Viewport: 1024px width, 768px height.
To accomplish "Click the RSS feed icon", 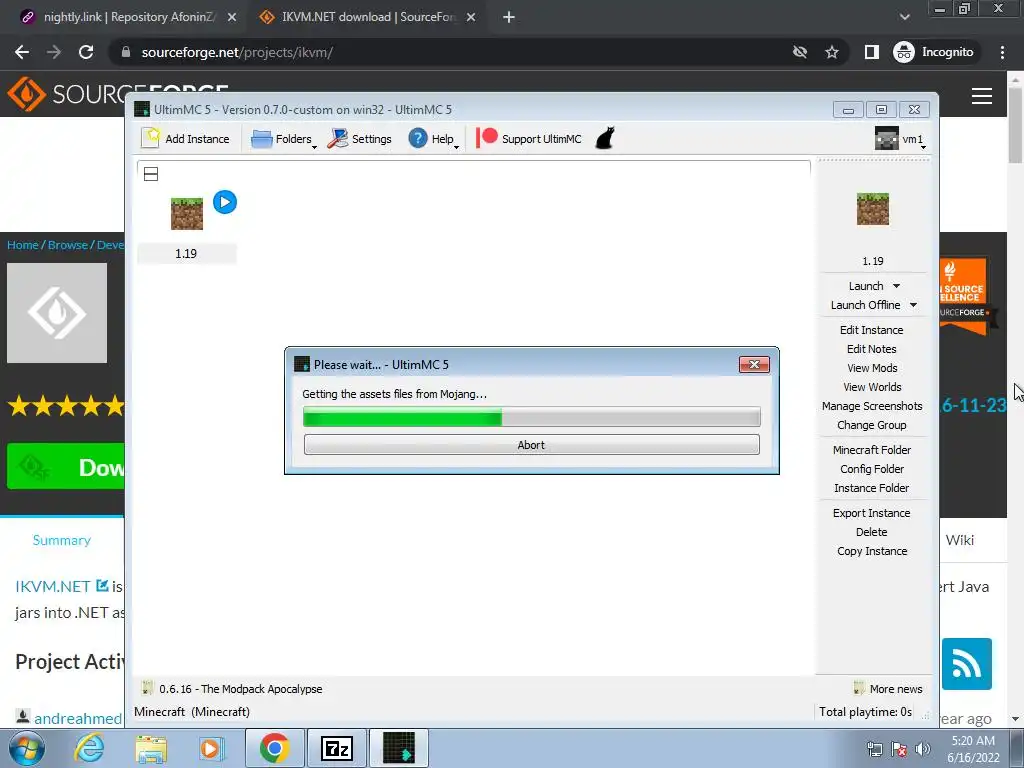I will [967, 664].
